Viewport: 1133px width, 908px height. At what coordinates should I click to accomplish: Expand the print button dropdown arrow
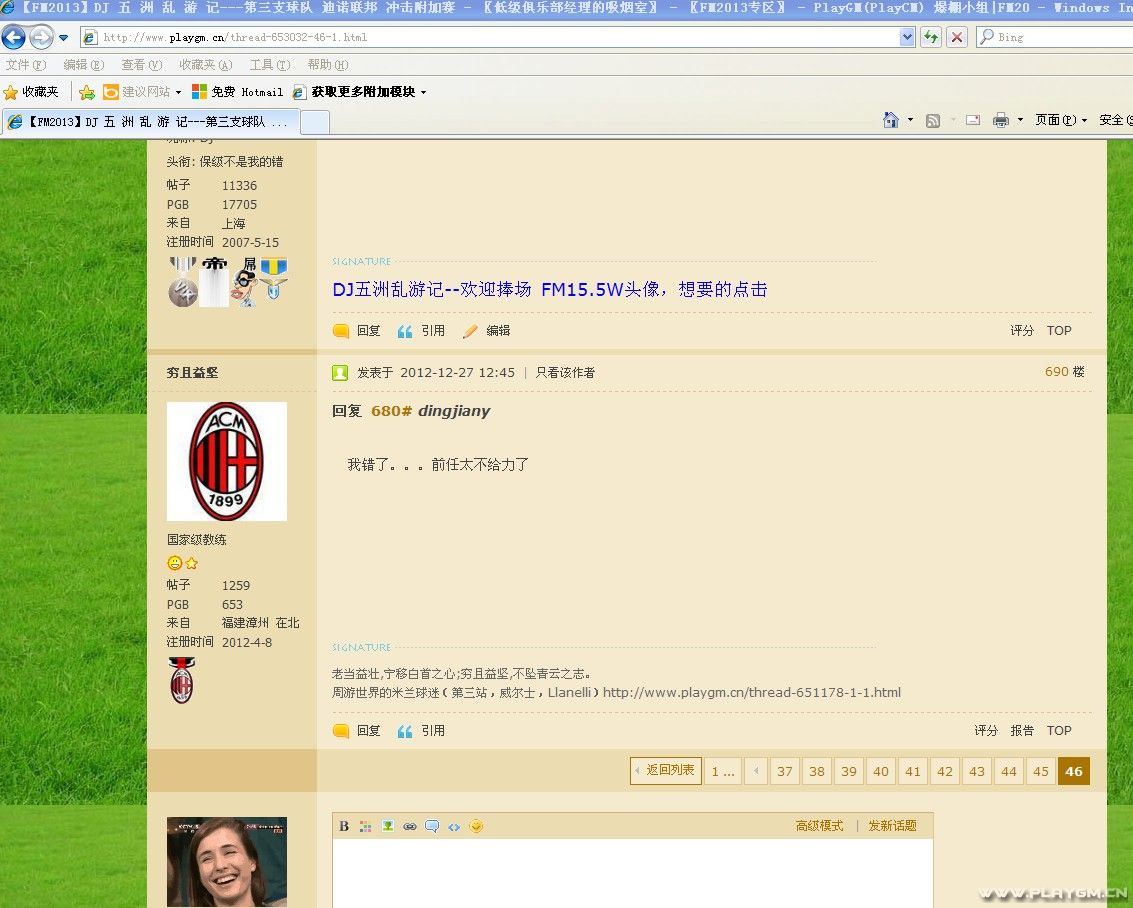(1020, 120)
